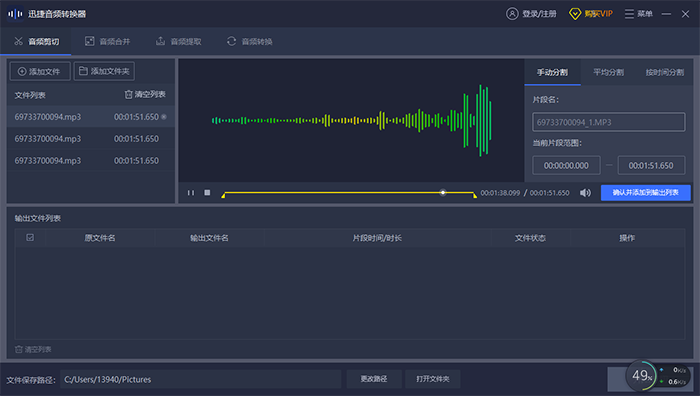The image size is (700, 396).
Task: Click the 文件状态 column header
Action: coord(530,238)
